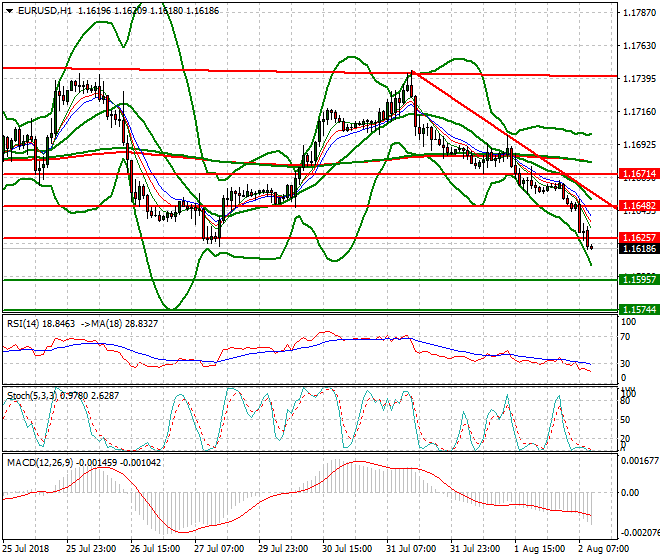Image resolution: width=660 pixels, height=560 pixels.
Task: Click the 2 Aug 07:00 time axis label
Action: pyautogui.click(x=604, y=549)
